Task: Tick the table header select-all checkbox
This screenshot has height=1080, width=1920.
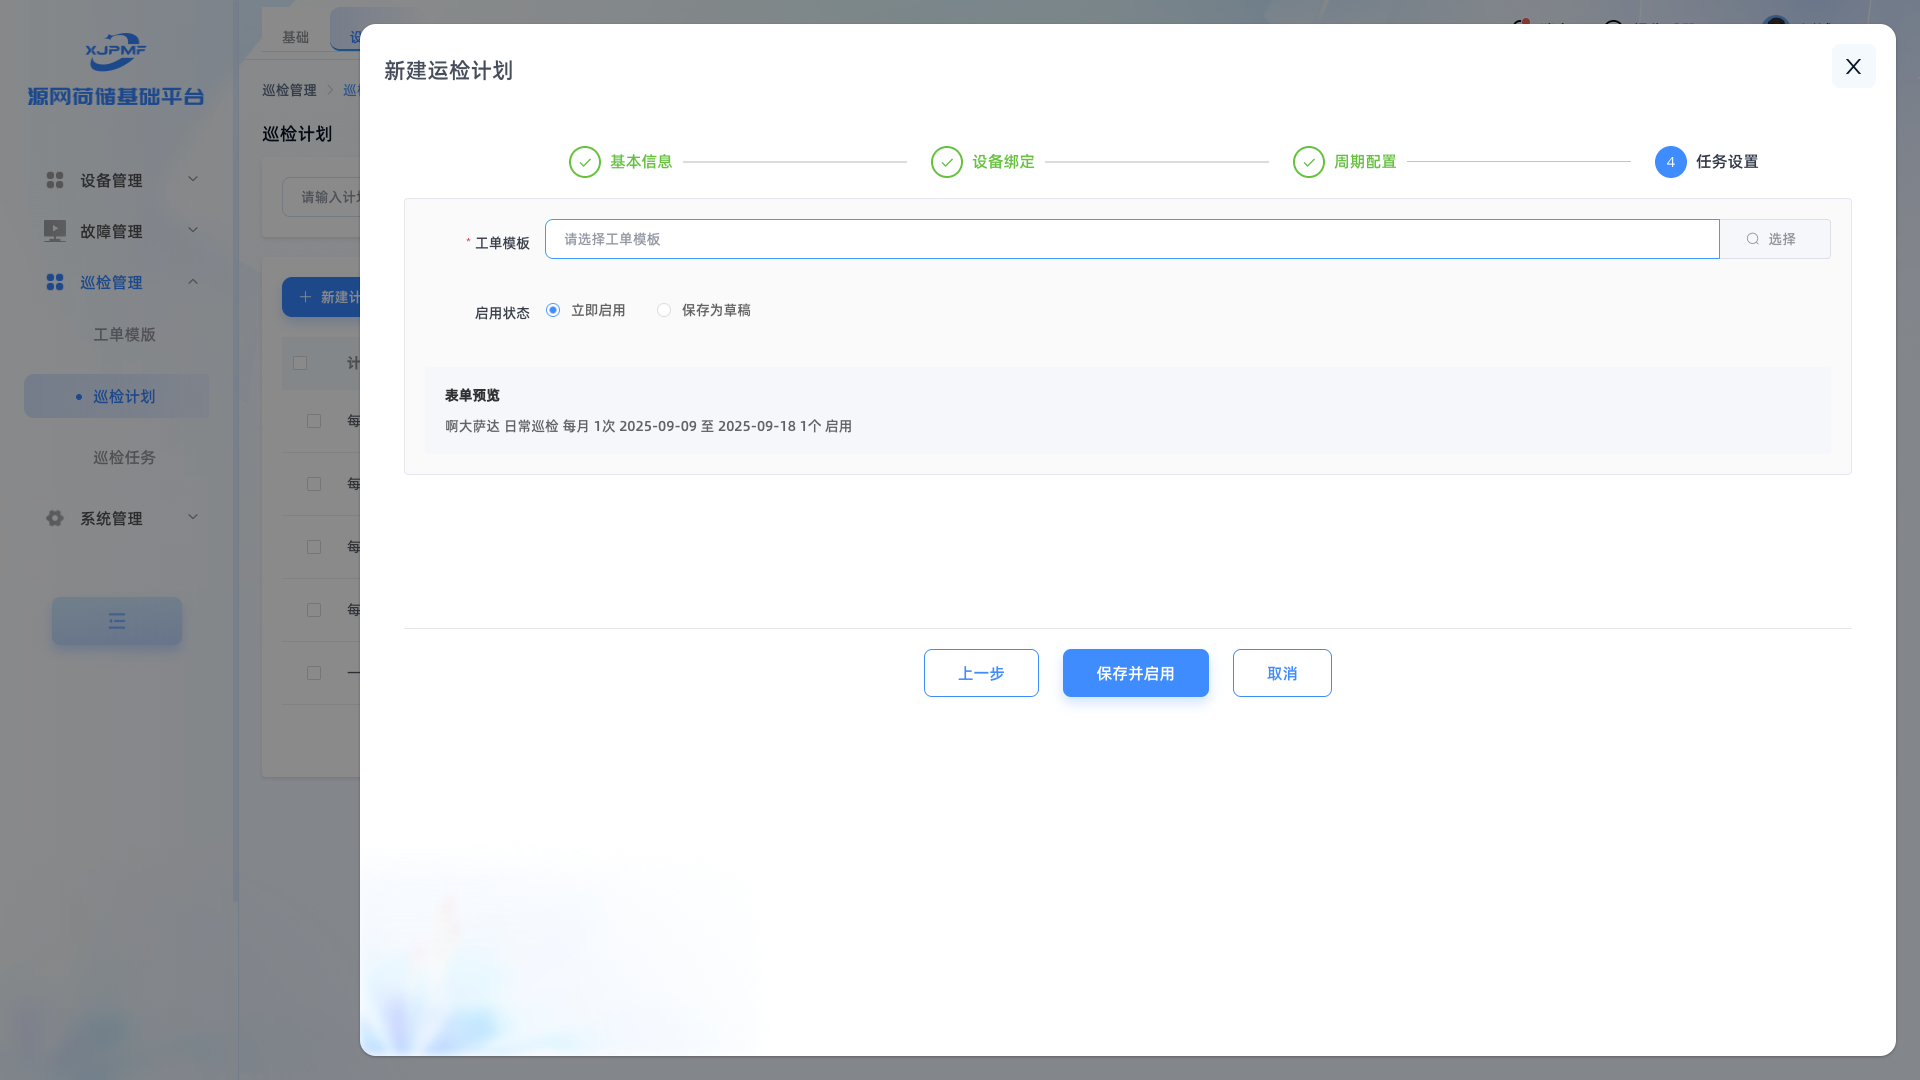Action: (300, 363)
